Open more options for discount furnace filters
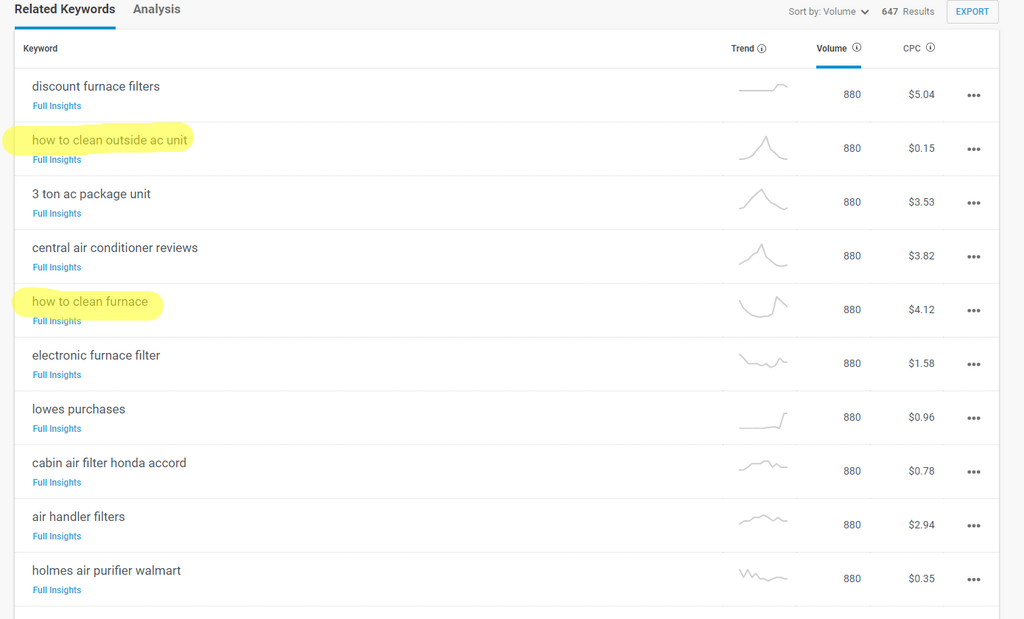Image resolution: width=1024 pixels, height=619 pixels. [x=973, y=95]
